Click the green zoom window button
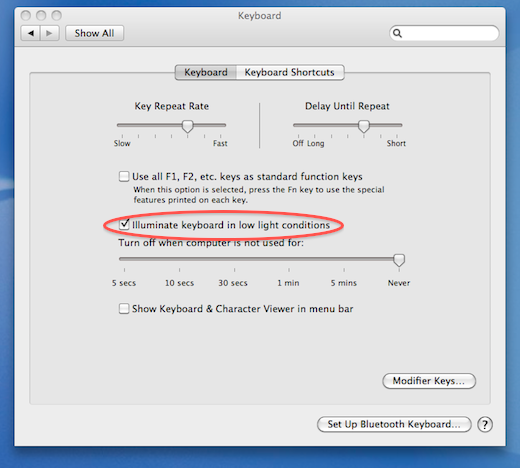The height and width of the screenshot is (468, 520). [x=57, y=15]
